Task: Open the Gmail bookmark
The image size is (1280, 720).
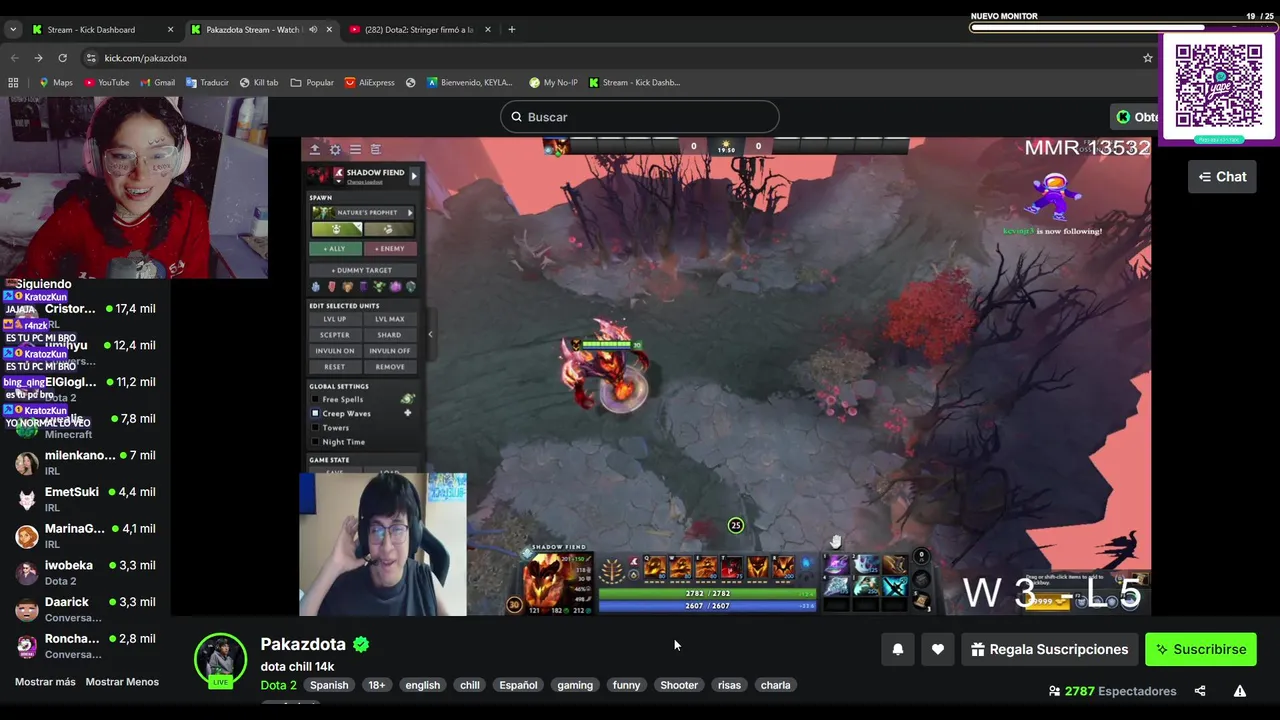Action: [x=157, y=83]
